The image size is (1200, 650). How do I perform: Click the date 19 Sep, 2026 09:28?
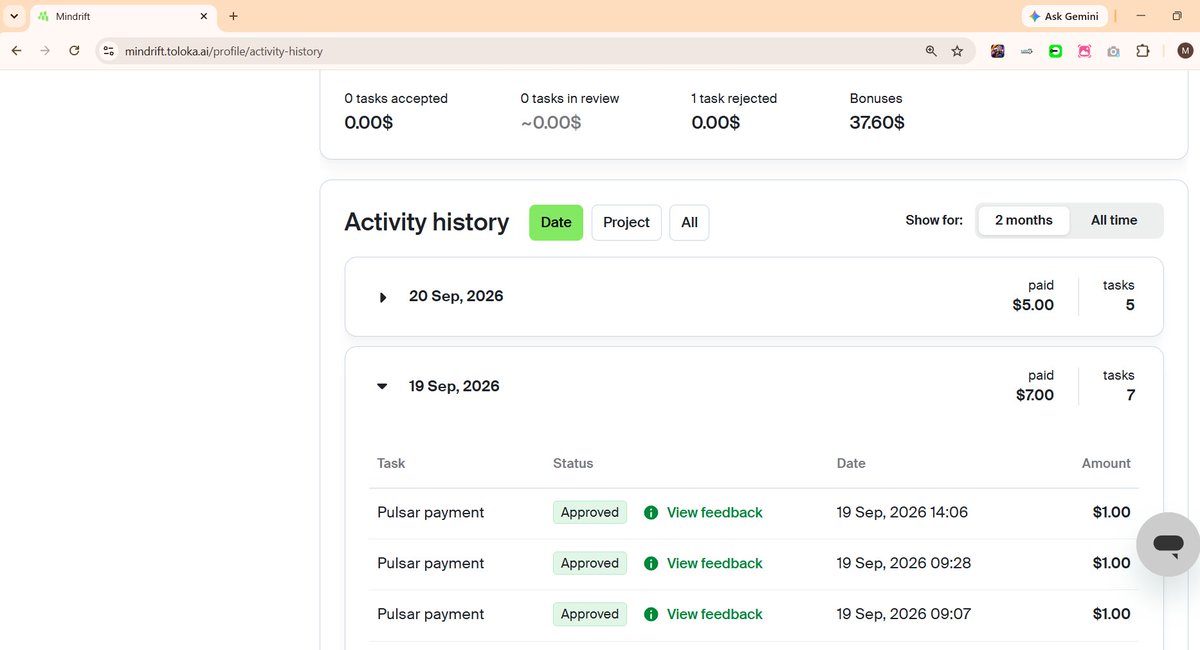[904, 564]
